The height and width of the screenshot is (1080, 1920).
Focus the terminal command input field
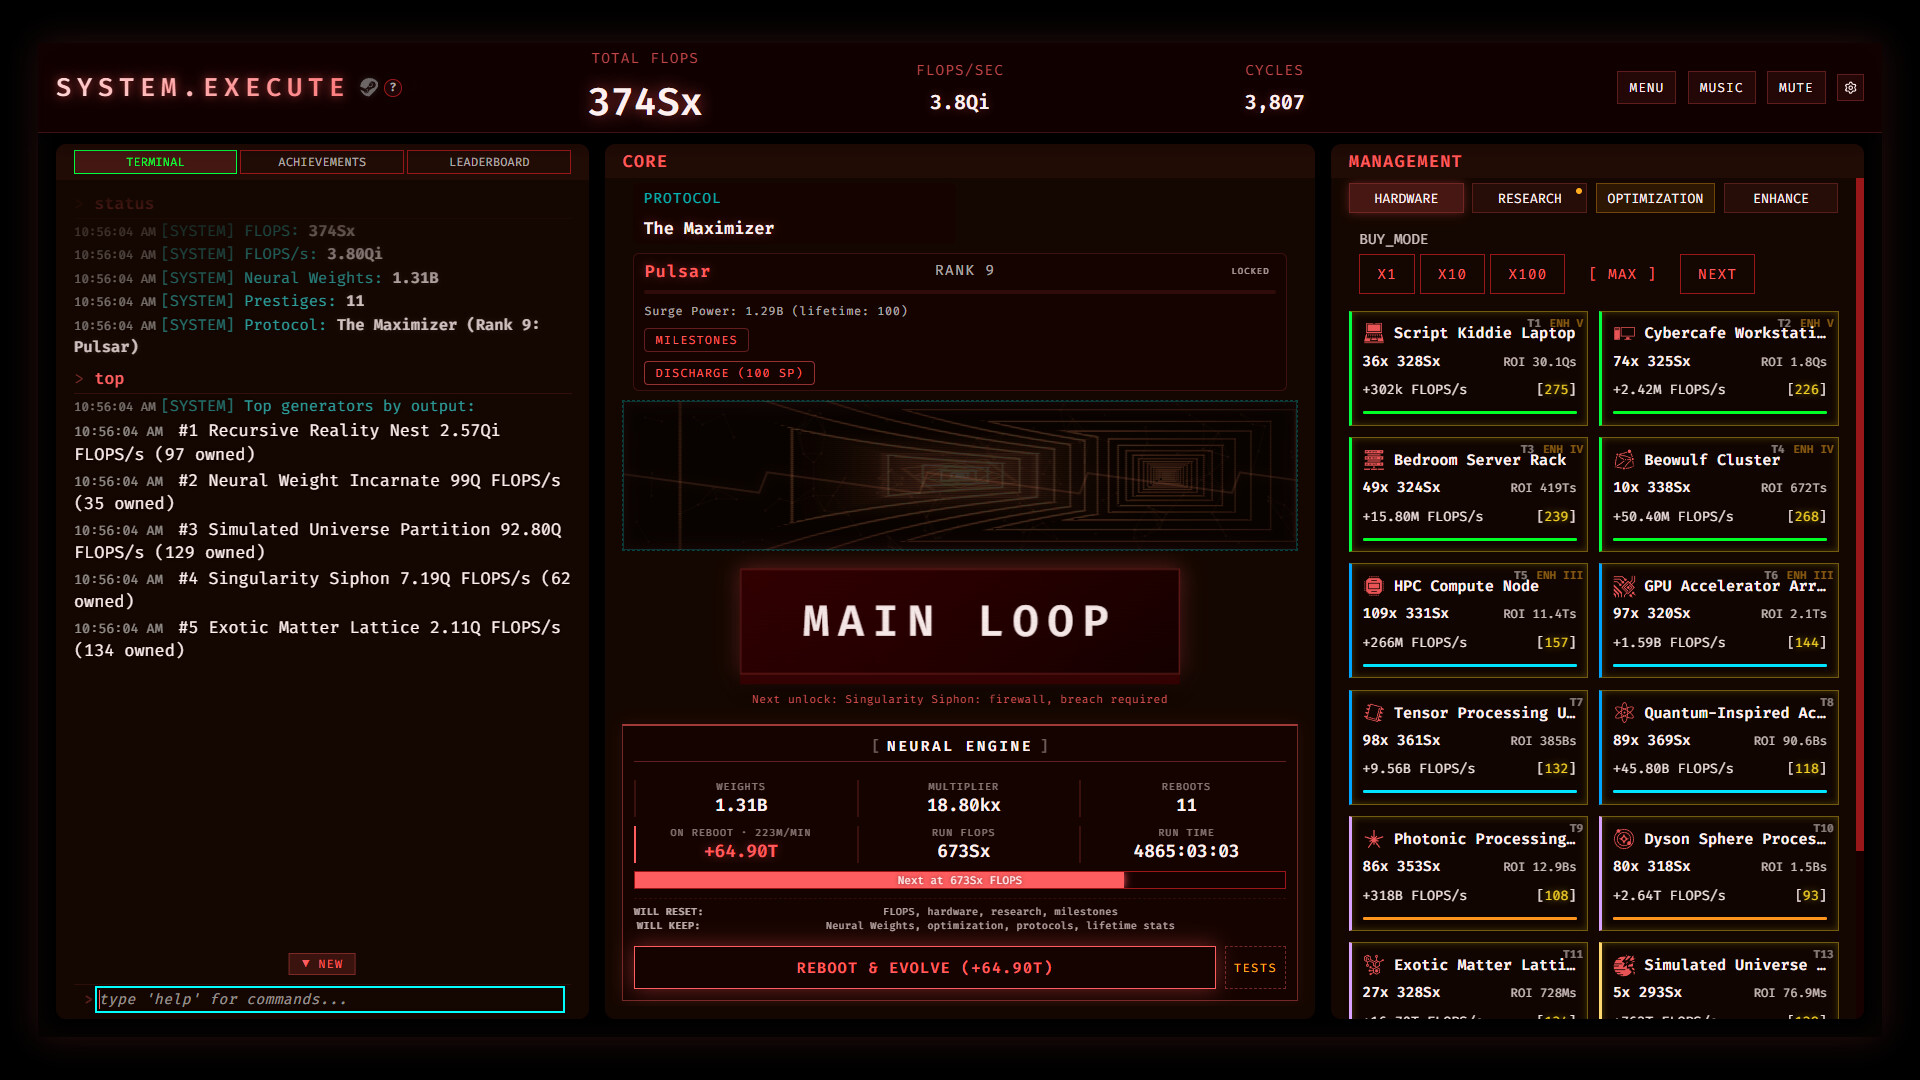(x=330, y=999)
